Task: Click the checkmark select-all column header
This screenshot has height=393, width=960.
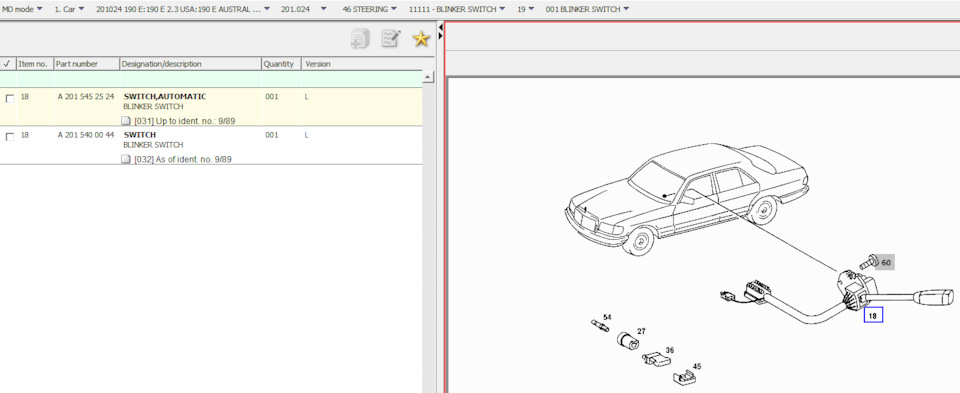Action: 7,64
